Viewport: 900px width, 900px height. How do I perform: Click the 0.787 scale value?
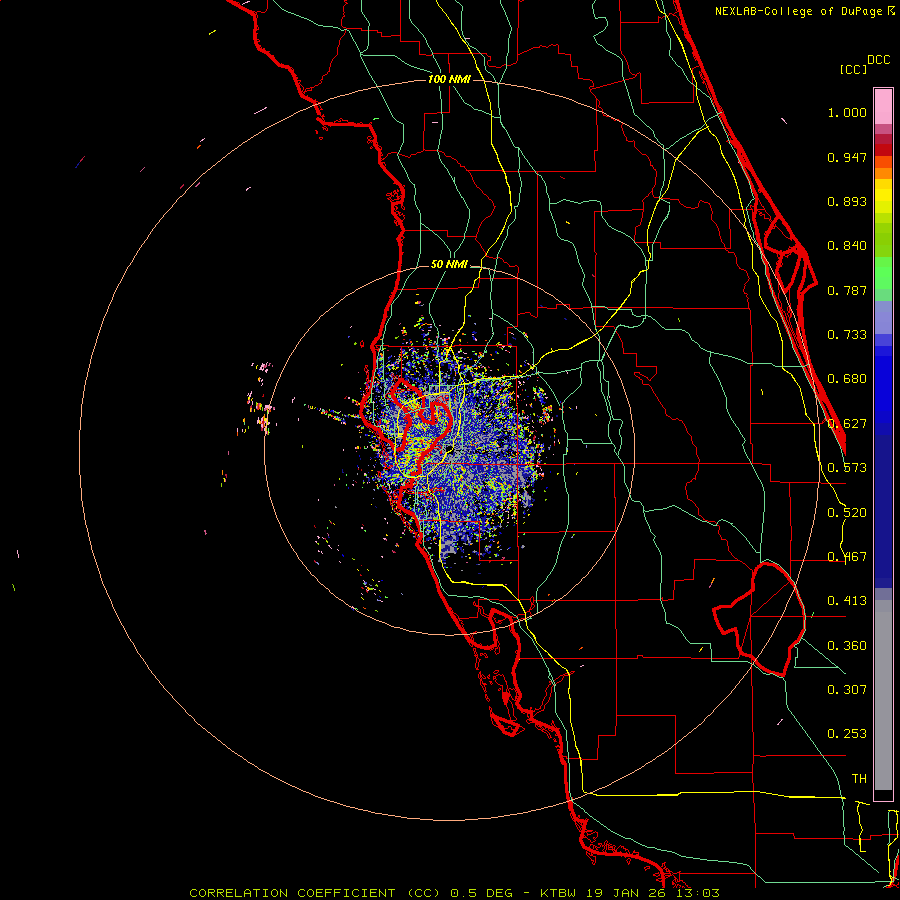click(847, 290)
